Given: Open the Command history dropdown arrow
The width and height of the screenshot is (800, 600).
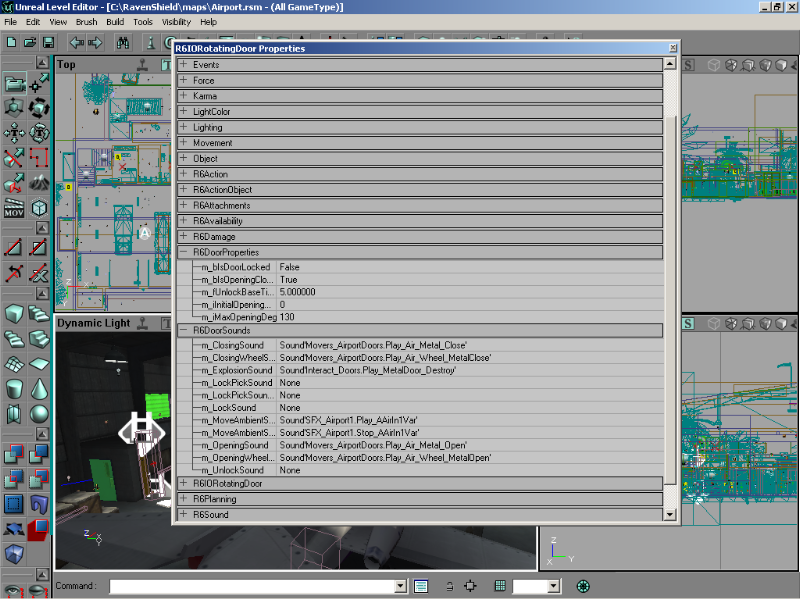Looking at the screenshot, I should click(401, 586).
